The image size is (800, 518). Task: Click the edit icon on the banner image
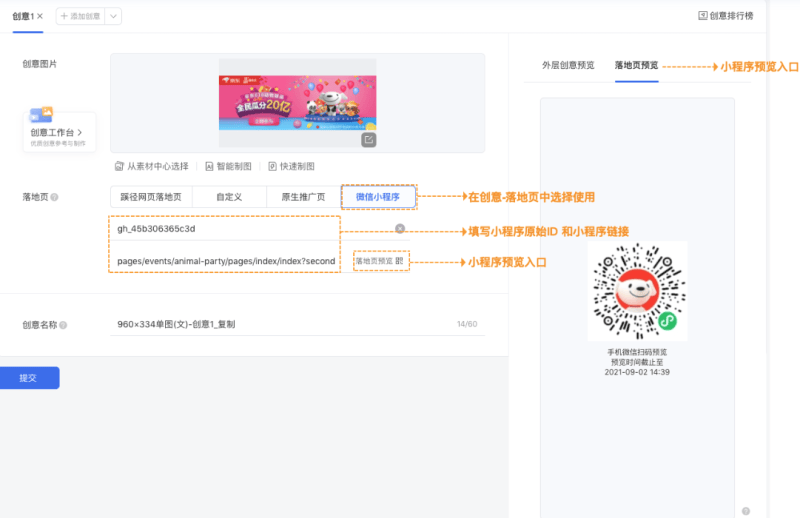pyautogui.click(x=368, y=139)
